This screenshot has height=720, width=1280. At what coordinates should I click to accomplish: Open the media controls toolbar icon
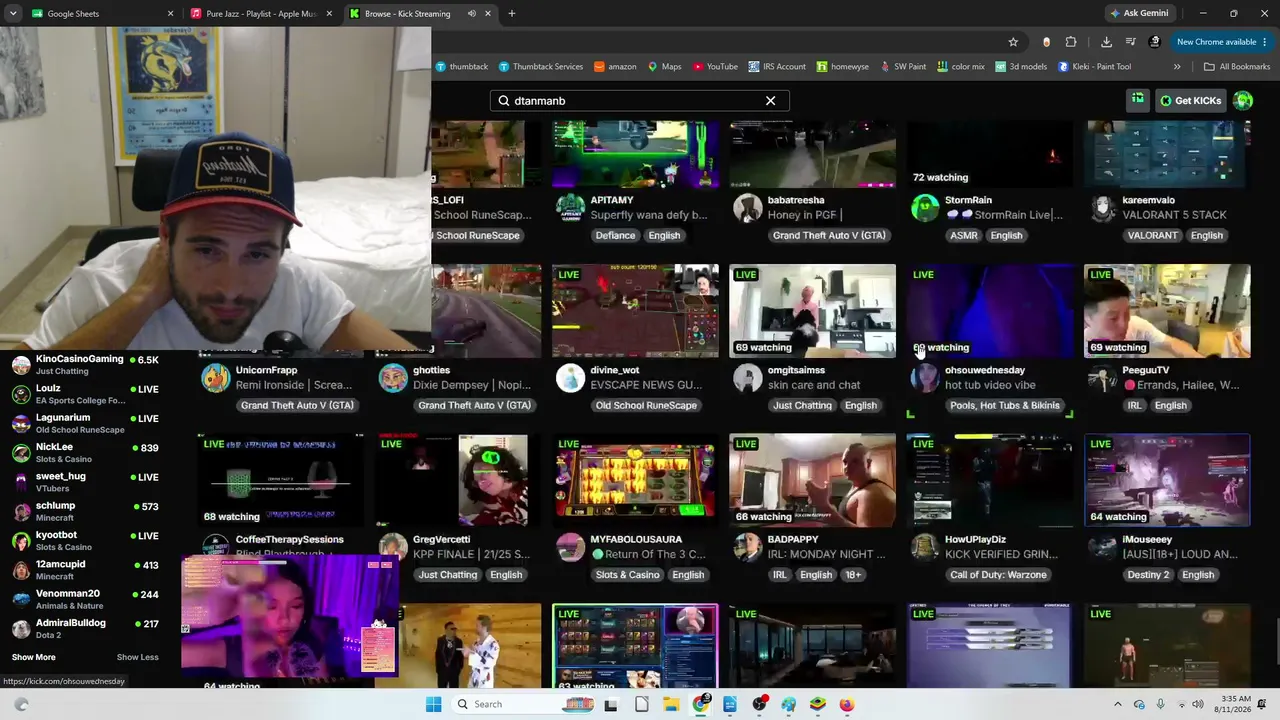[1130, 42]
